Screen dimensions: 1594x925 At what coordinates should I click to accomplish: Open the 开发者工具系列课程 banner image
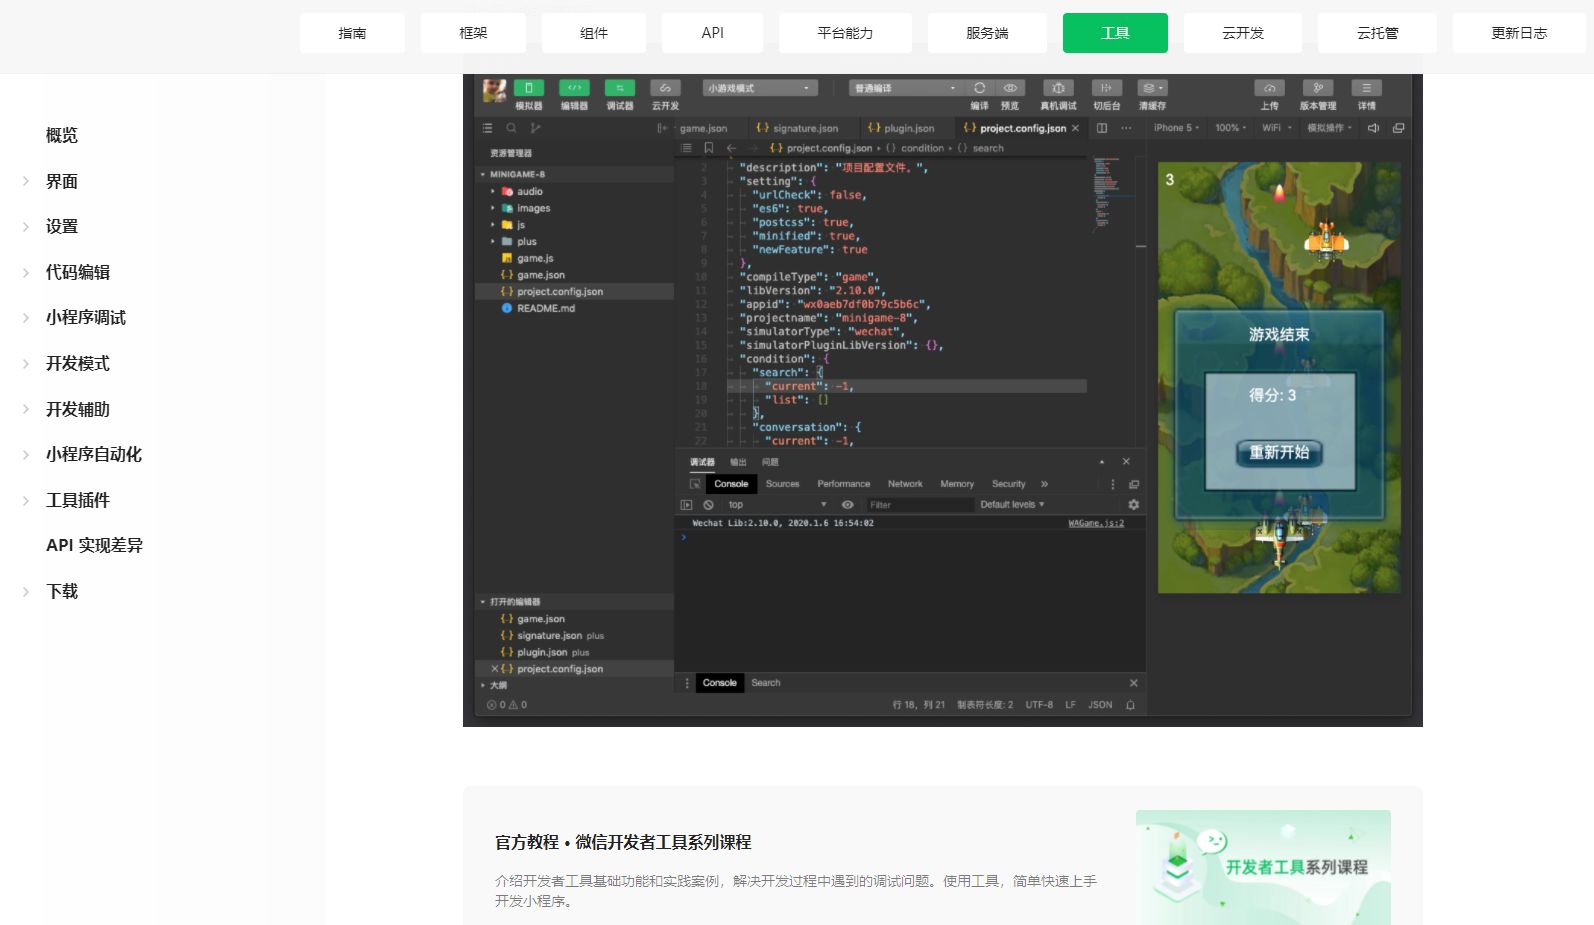(1263, 867)
